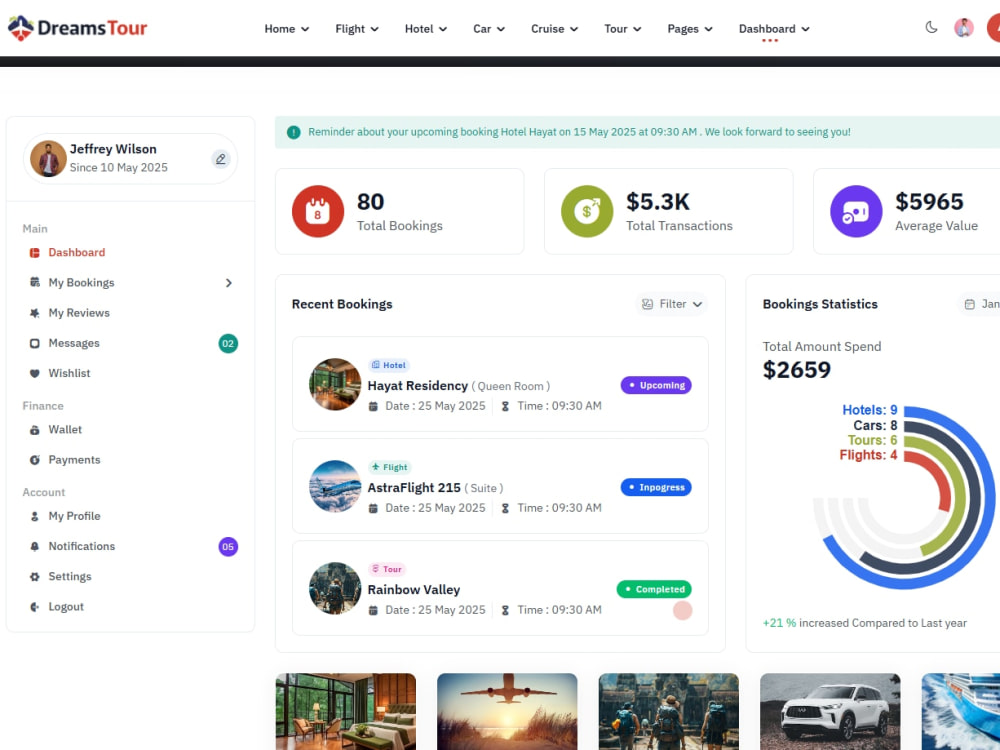Click the Notifications bell icon
The height and width of the screenshot is (750, 1000).
(34, 546)
